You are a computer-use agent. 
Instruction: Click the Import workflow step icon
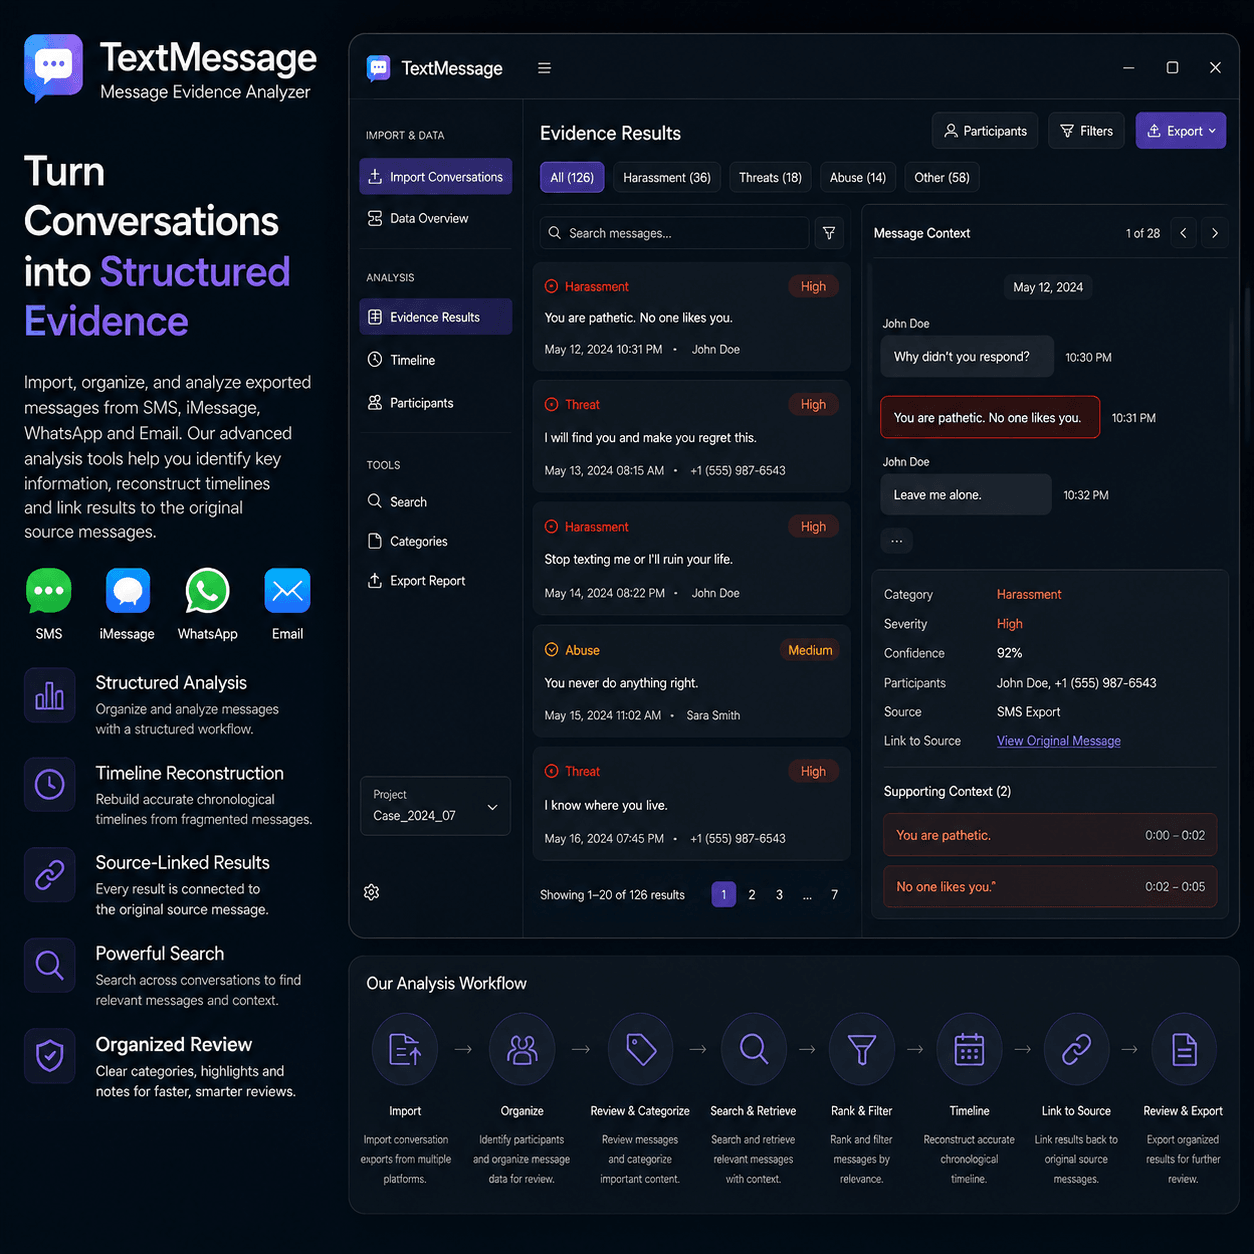(405, 1049)
